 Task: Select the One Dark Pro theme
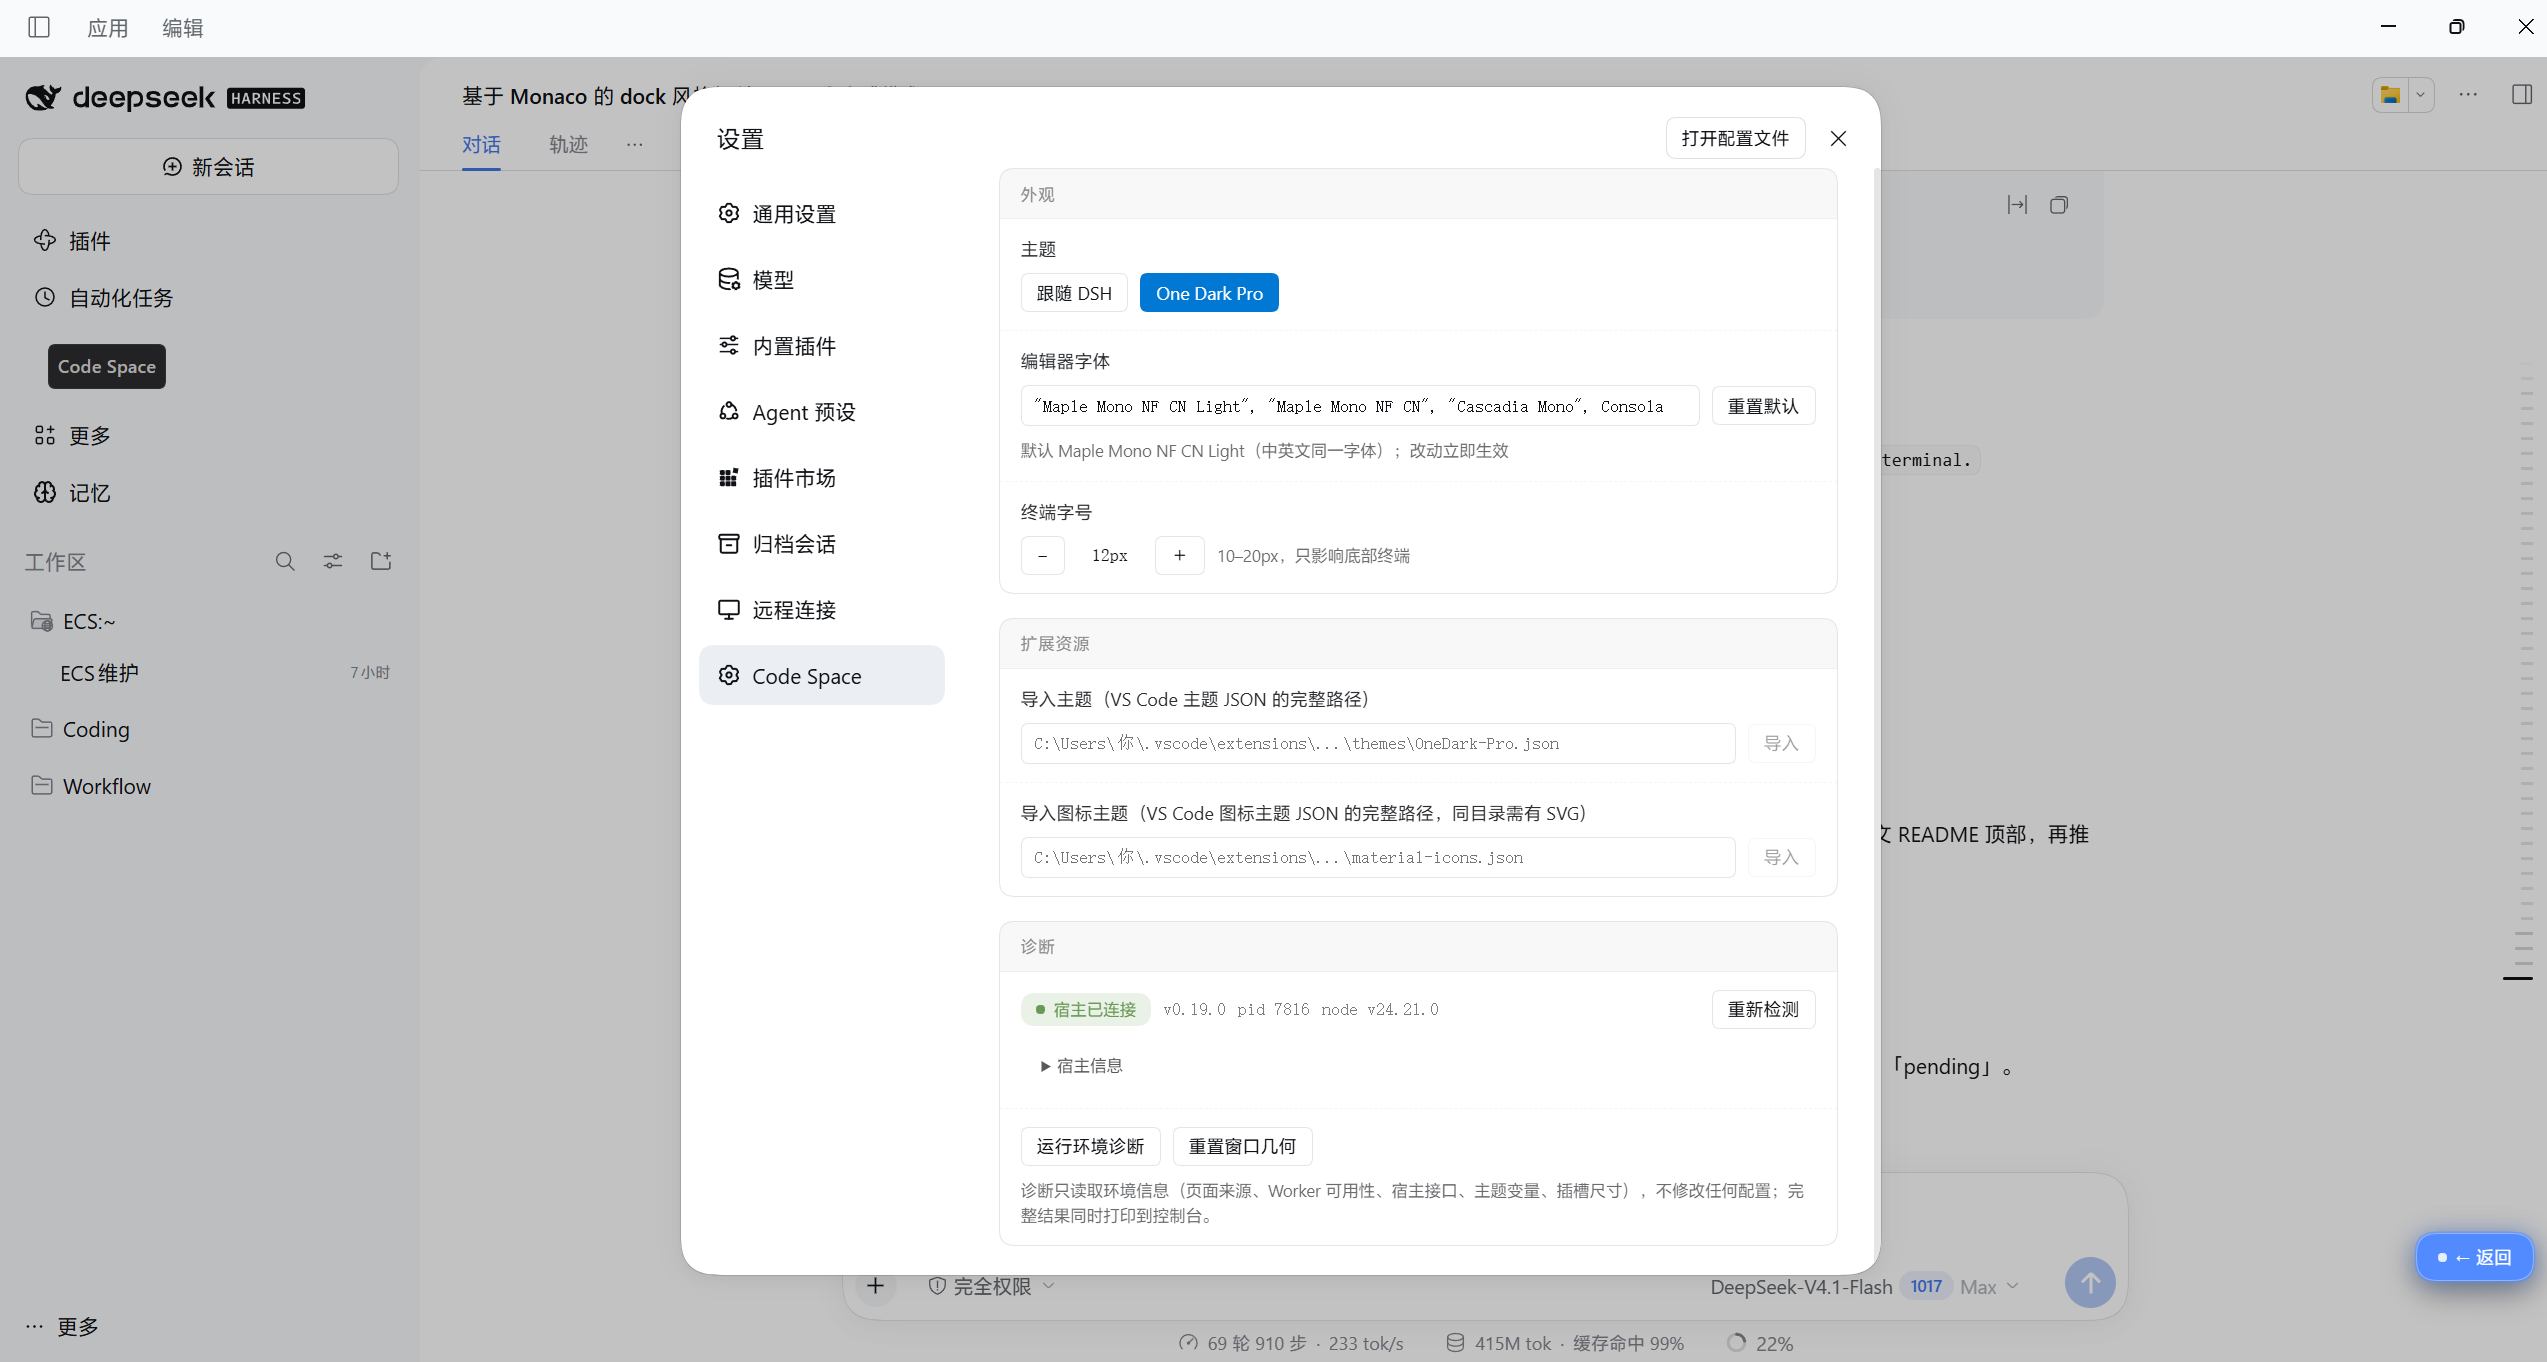tap(1209, 293)
